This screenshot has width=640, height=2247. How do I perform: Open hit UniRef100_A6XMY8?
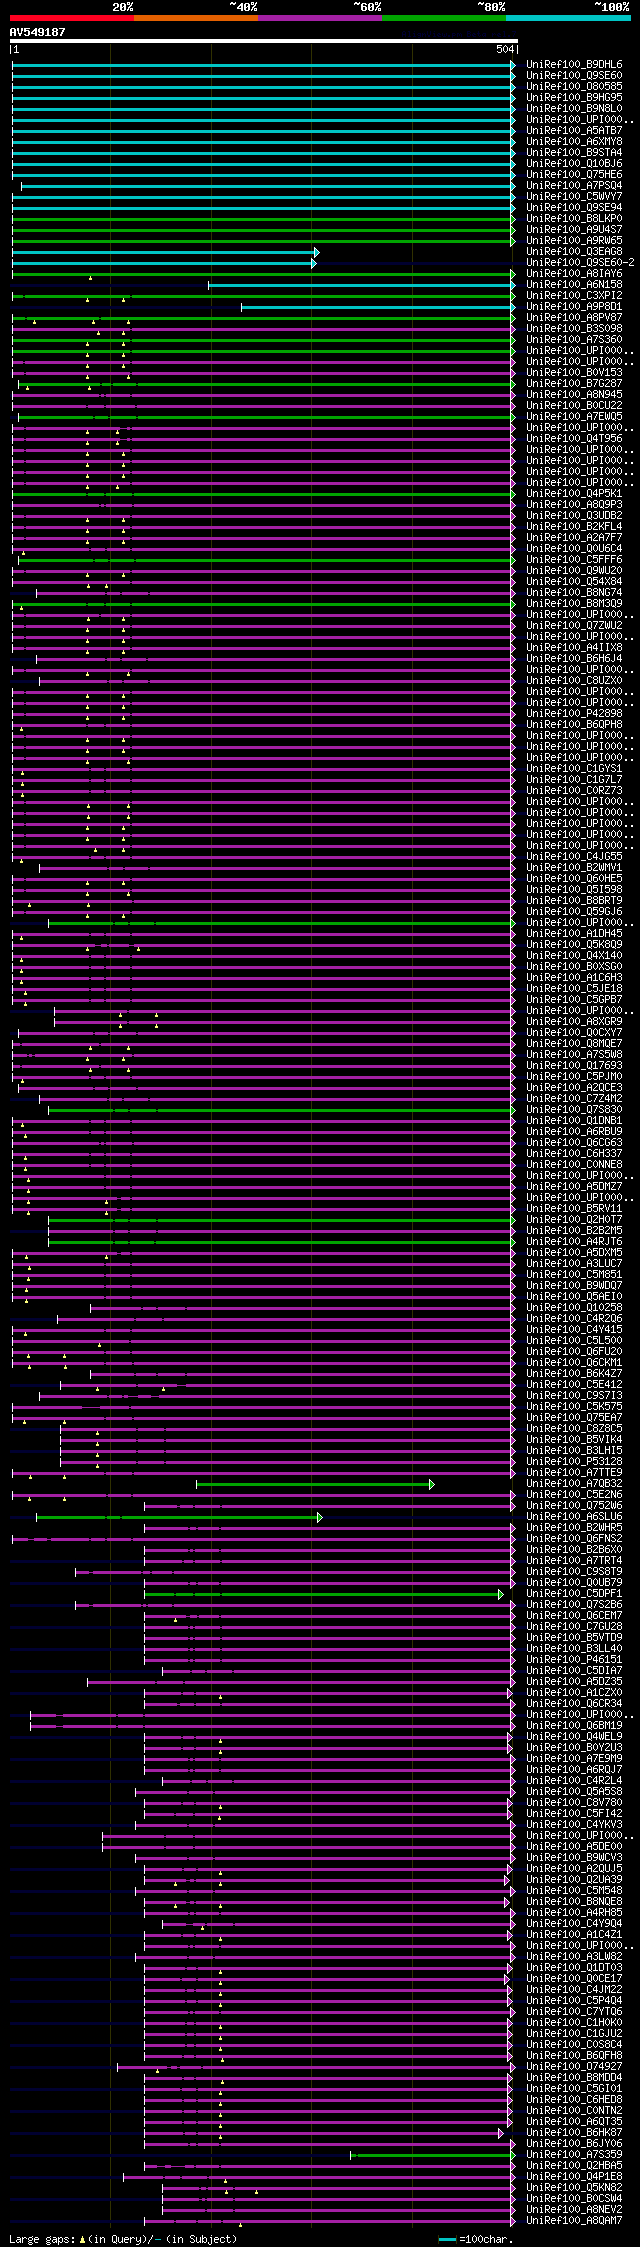574,141
